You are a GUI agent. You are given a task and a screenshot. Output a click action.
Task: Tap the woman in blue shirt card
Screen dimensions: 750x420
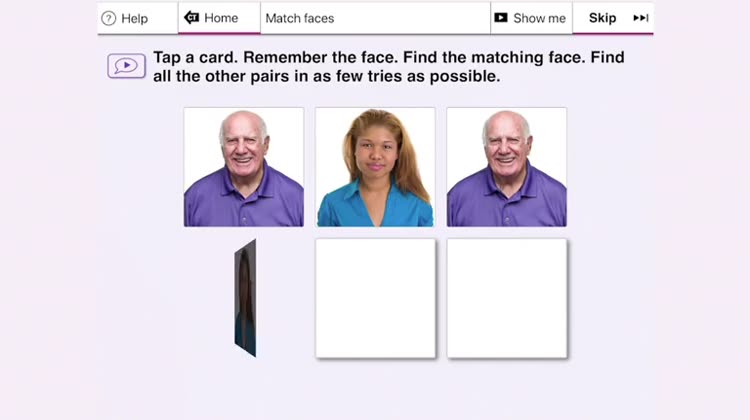click(375, 167)
